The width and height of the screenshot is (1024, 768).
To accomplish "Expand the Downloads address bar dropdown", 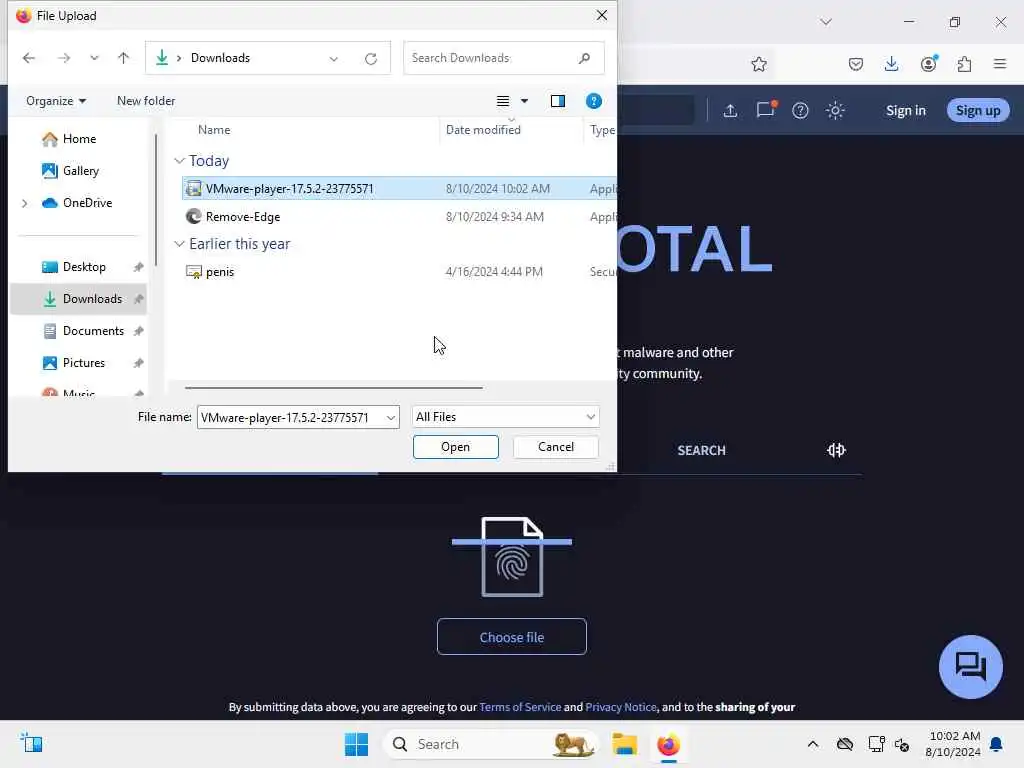I will 334,58.
